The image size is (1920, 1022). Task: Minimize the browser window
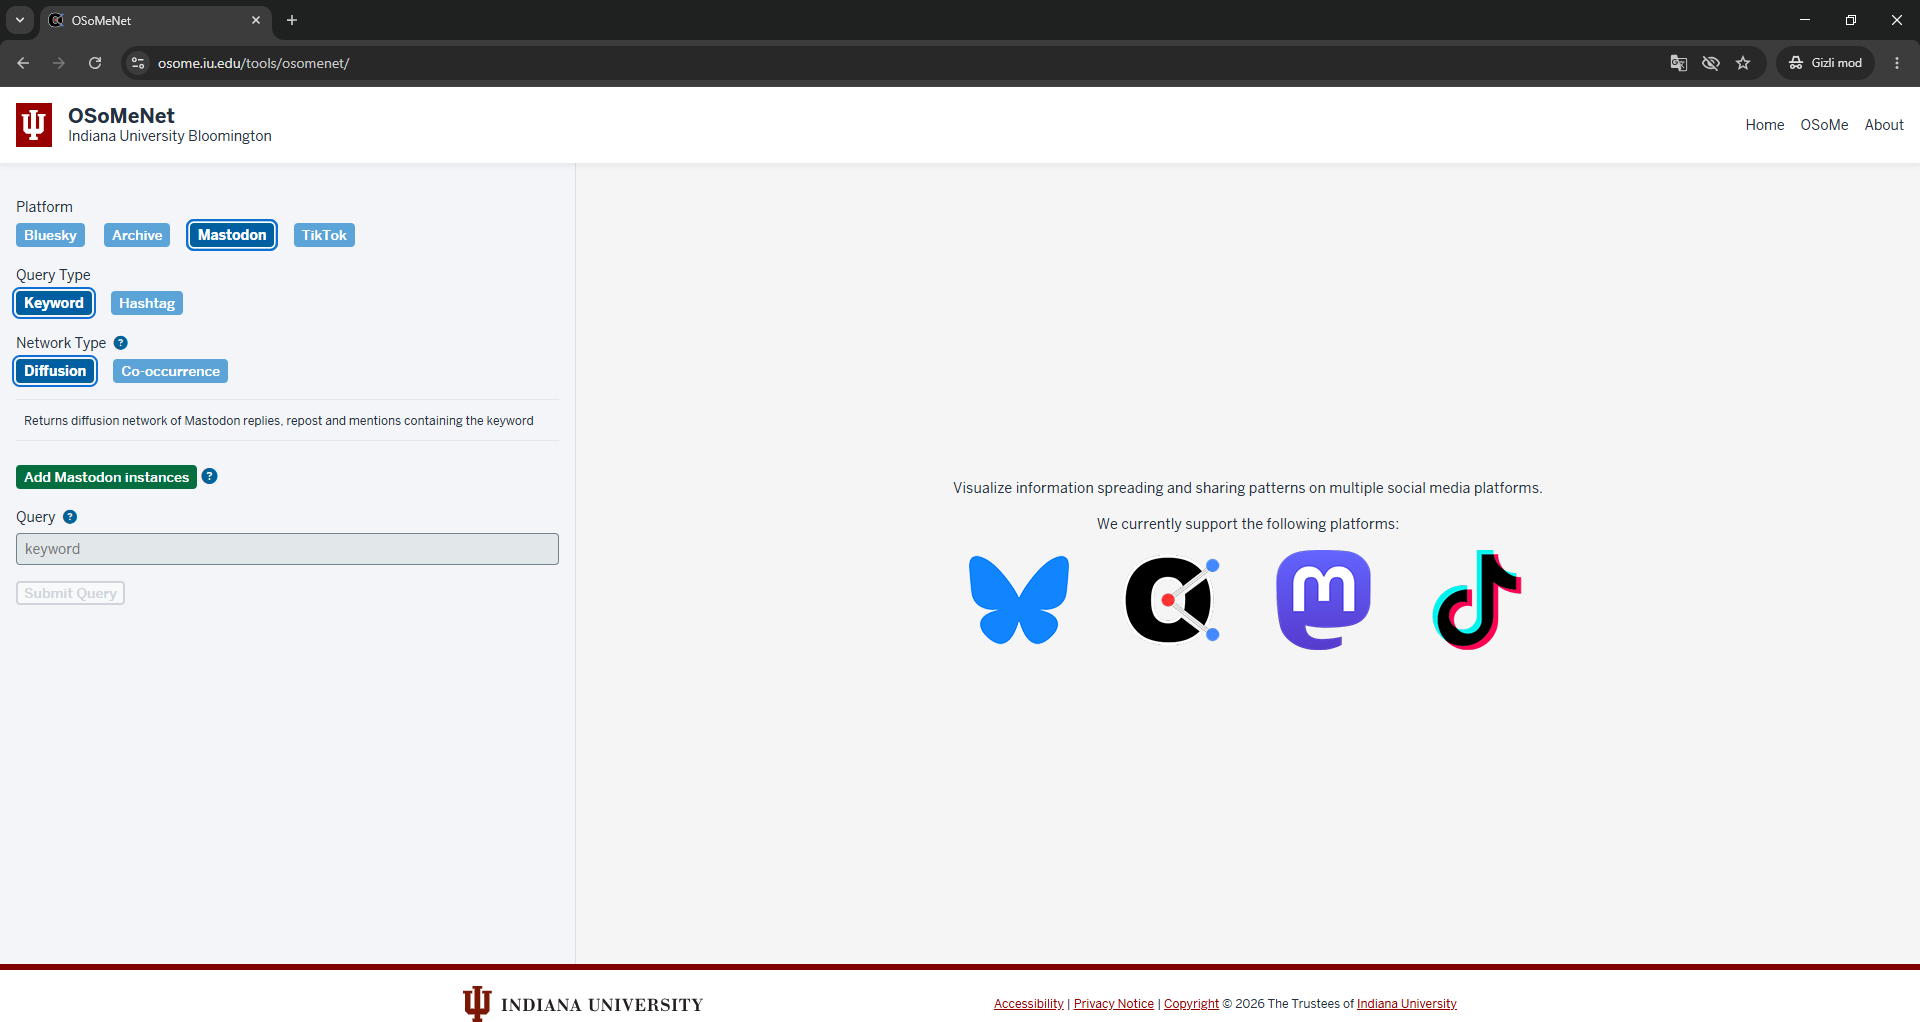[1805, 20]
